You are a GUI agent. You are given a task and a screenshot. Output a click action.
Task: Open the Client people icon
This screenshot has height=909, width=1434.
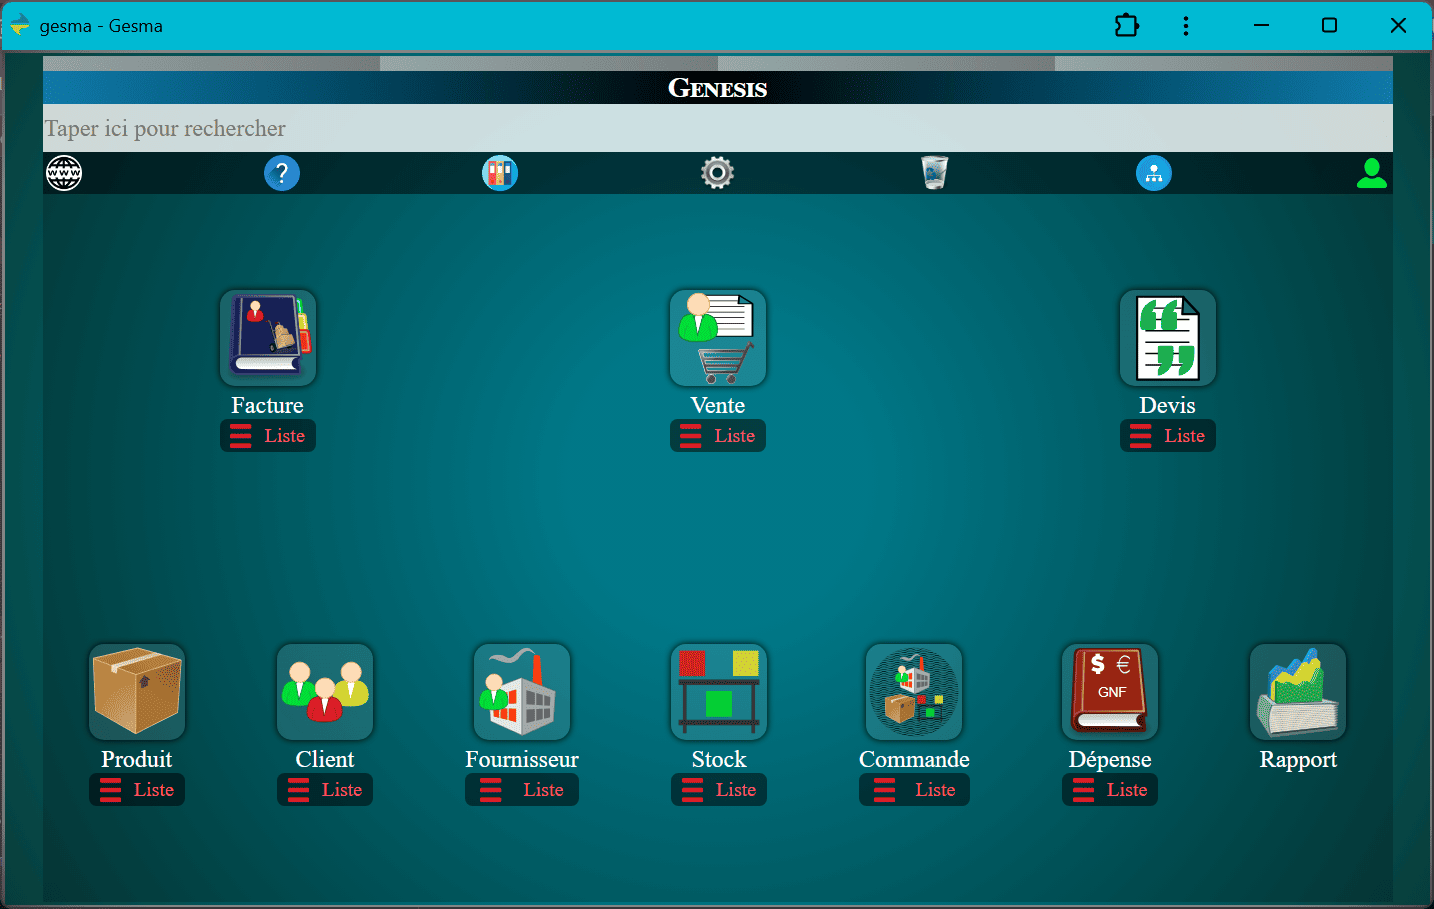point(325,692)
